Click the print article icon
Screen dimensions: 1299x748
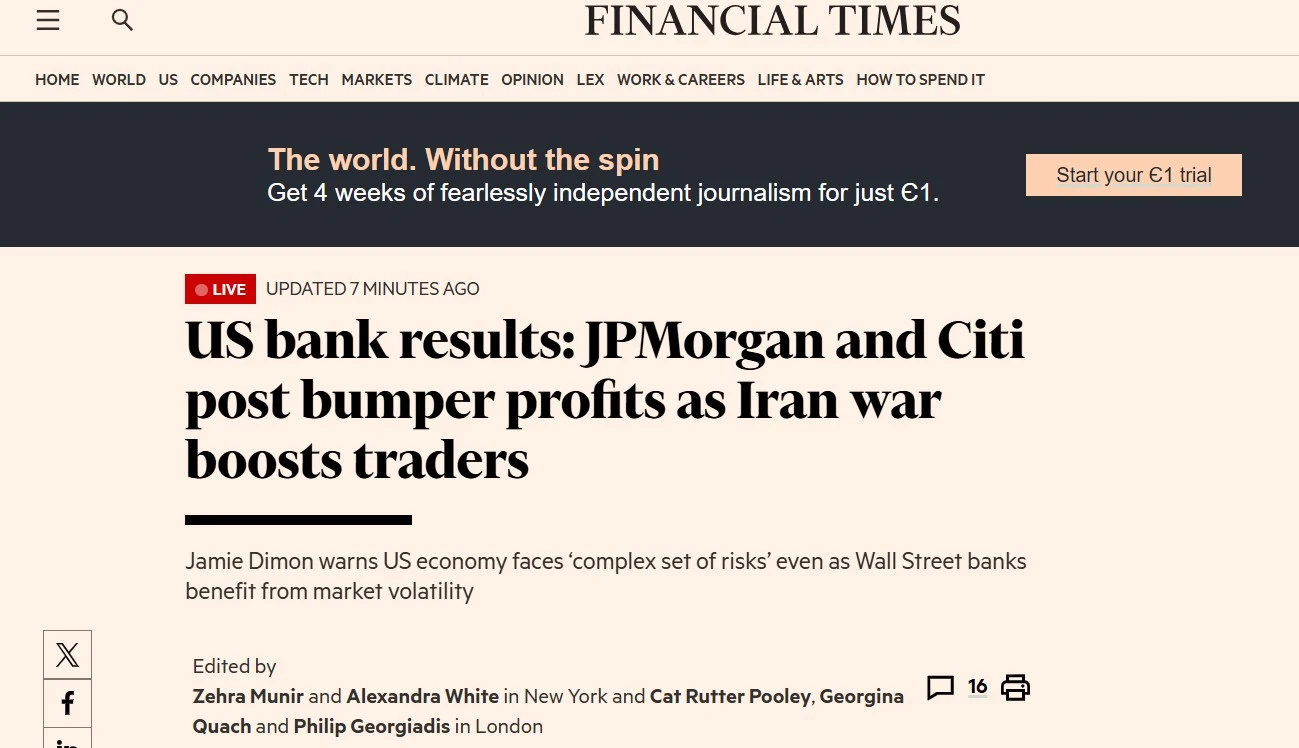tap(1015, 687)
